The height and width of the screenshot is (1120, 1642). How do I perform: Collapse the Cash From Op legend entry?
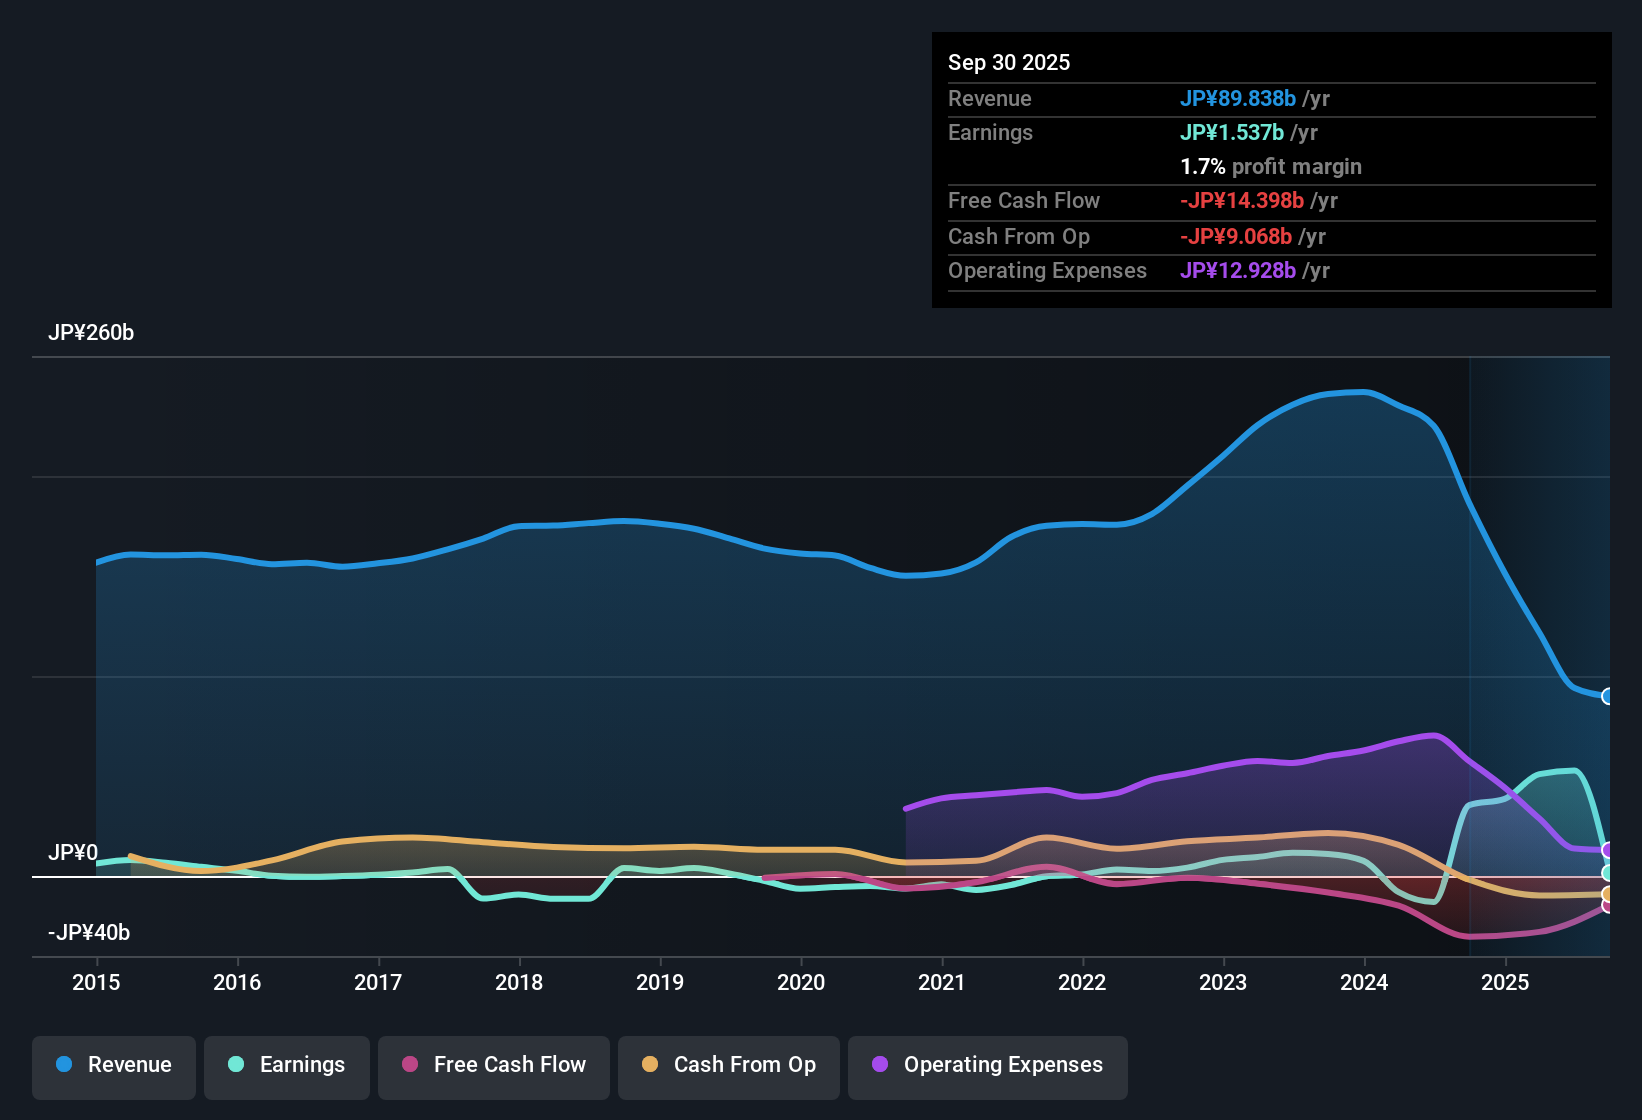pyautogui.click(x=728, y=1066)
